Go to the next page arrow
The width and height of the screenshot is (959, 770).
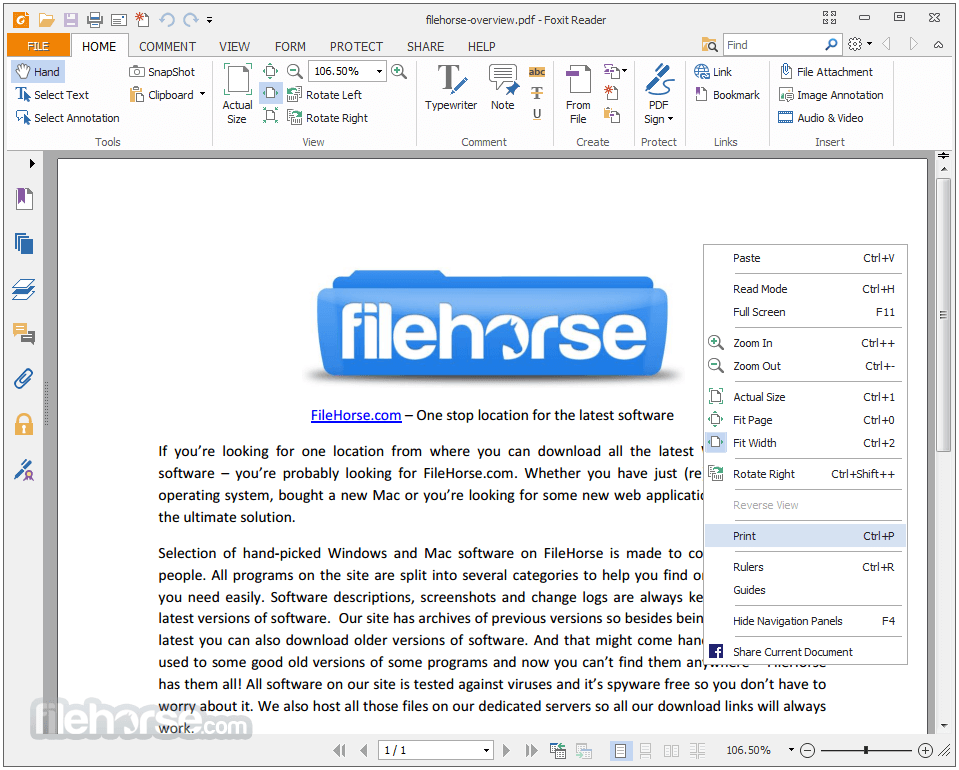[506, 750]
